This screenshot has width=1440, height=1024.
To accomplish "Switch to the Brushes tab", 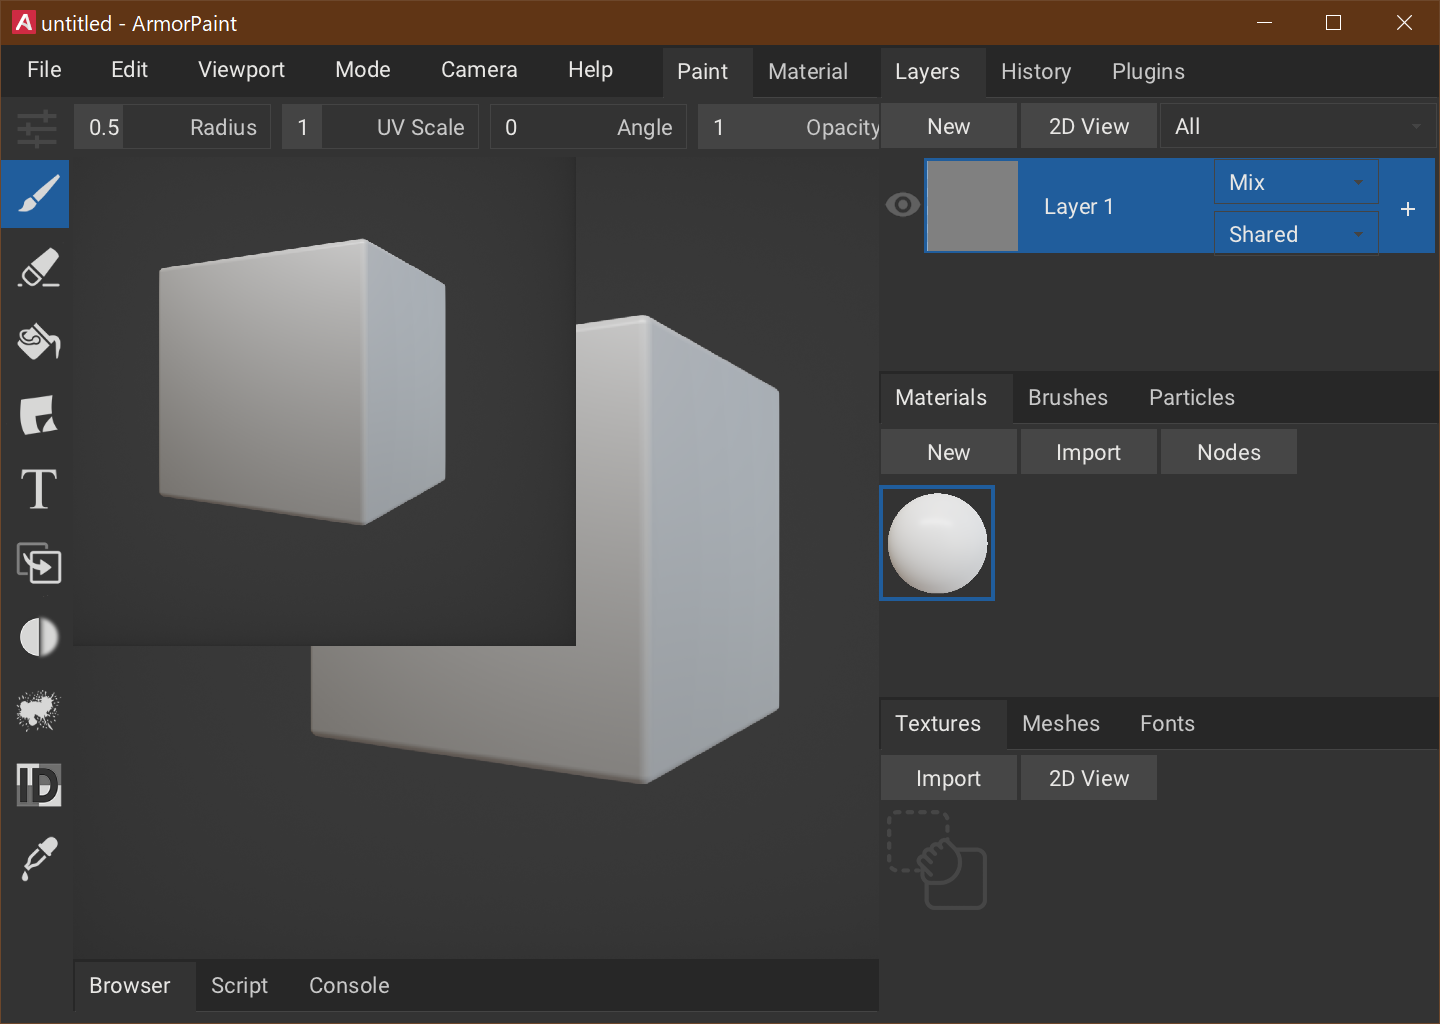I will tap(1068, 397).
